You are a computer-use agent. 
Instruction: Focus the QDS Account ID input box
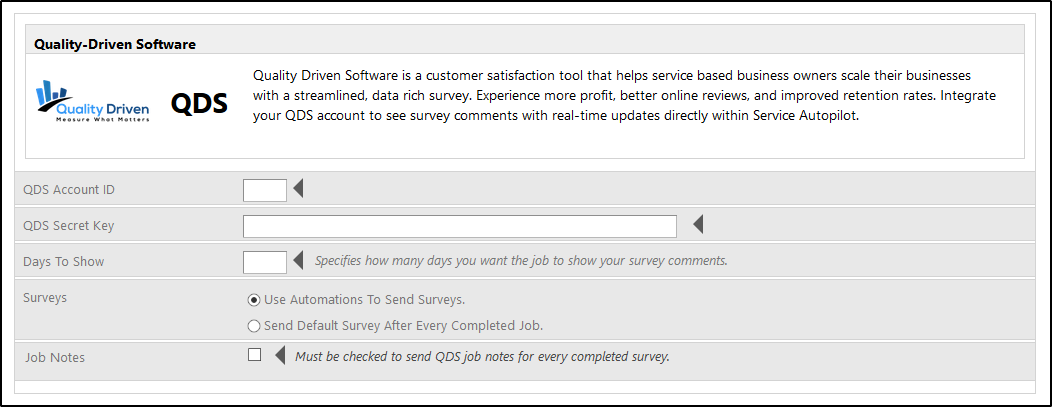click(x=264, y=189)
